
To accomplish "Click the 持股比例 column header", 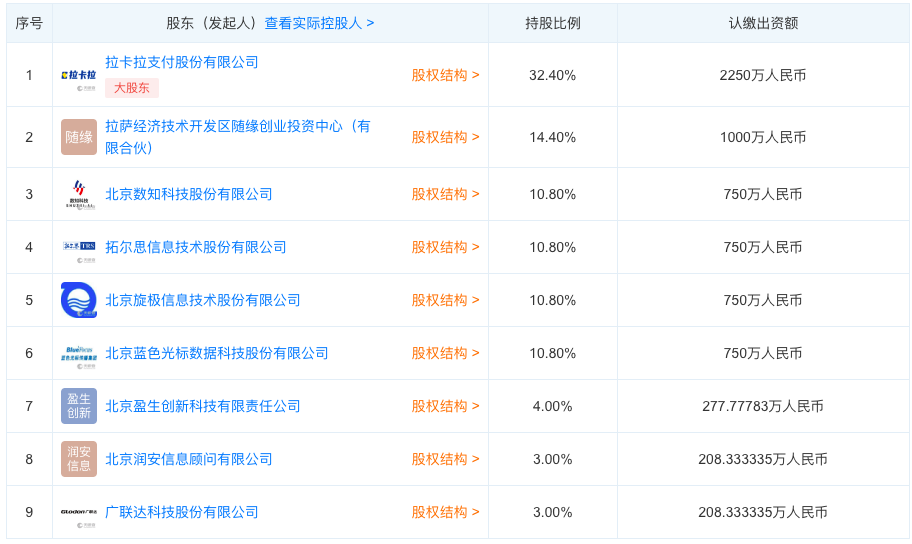I will (553, 23).
